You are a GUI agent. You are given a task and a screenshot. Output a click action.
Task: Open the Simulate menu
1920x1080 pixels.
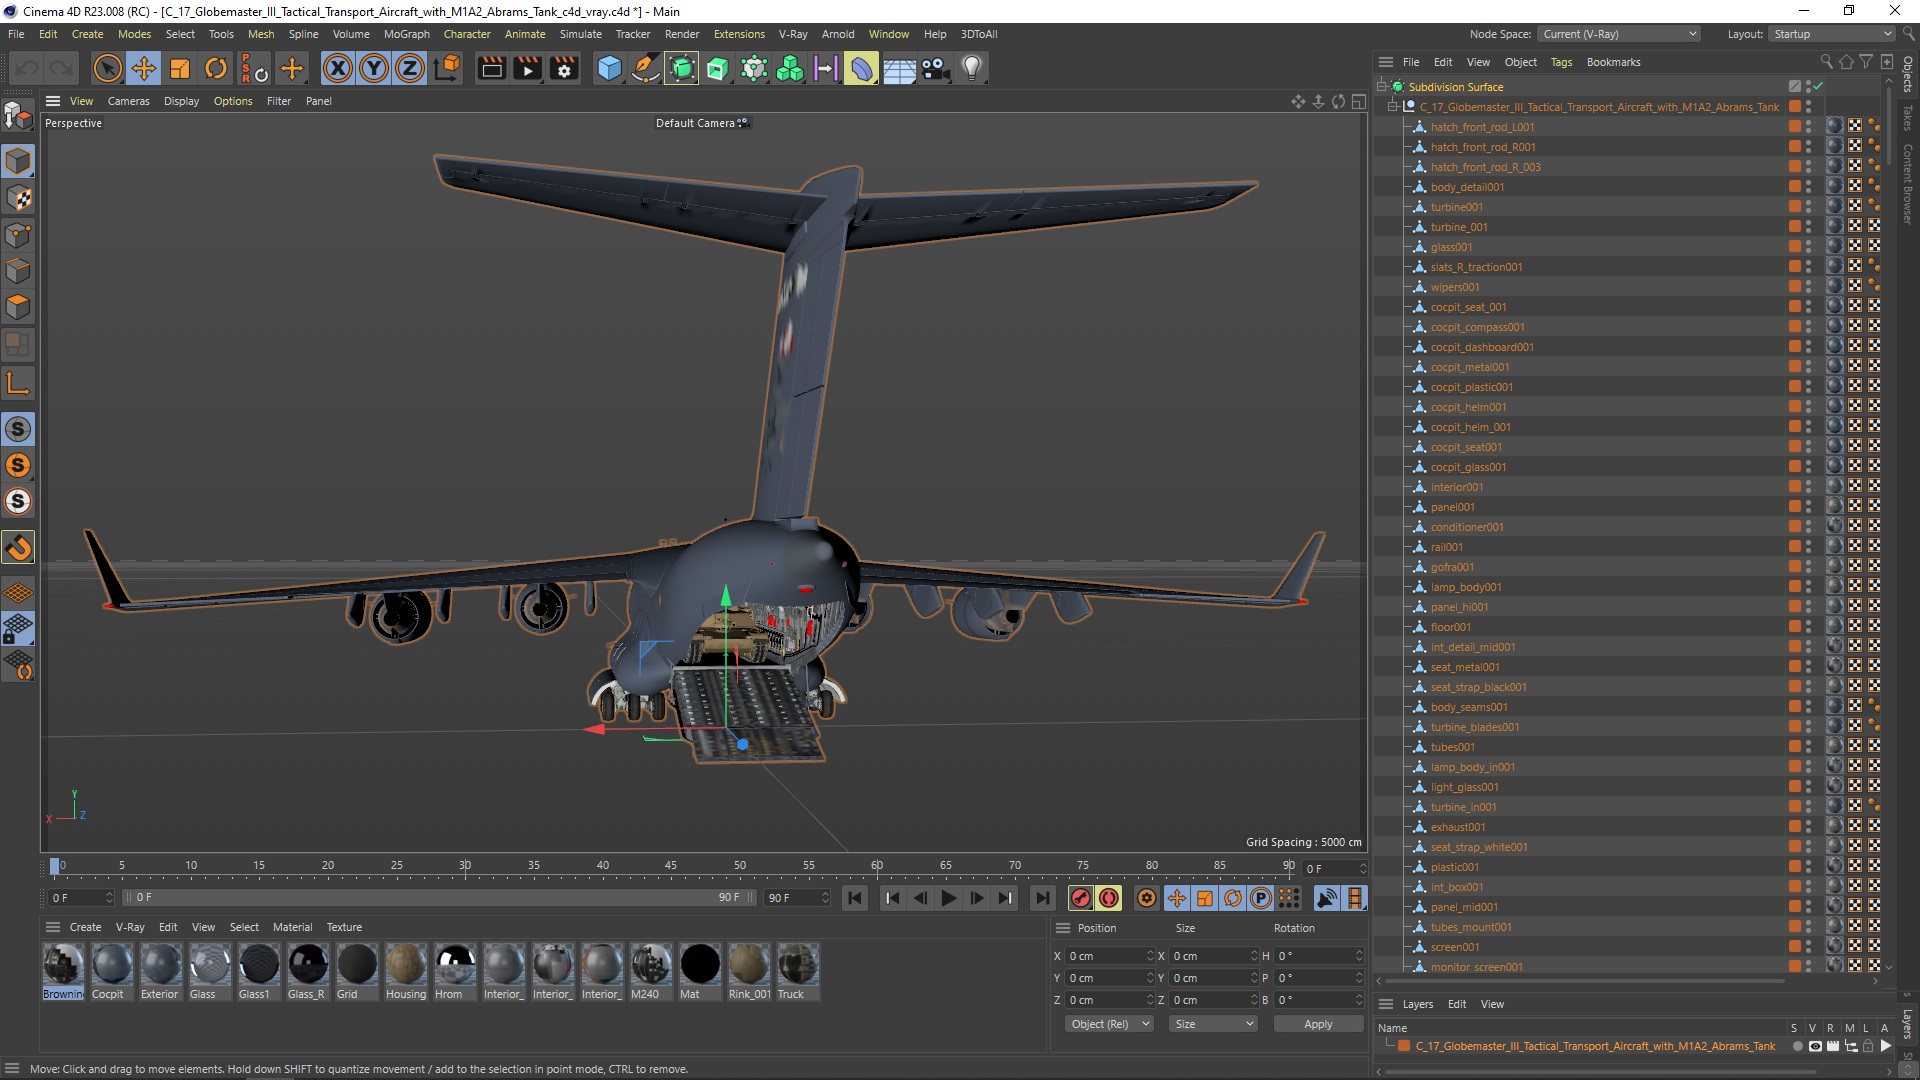pos(580,34)
